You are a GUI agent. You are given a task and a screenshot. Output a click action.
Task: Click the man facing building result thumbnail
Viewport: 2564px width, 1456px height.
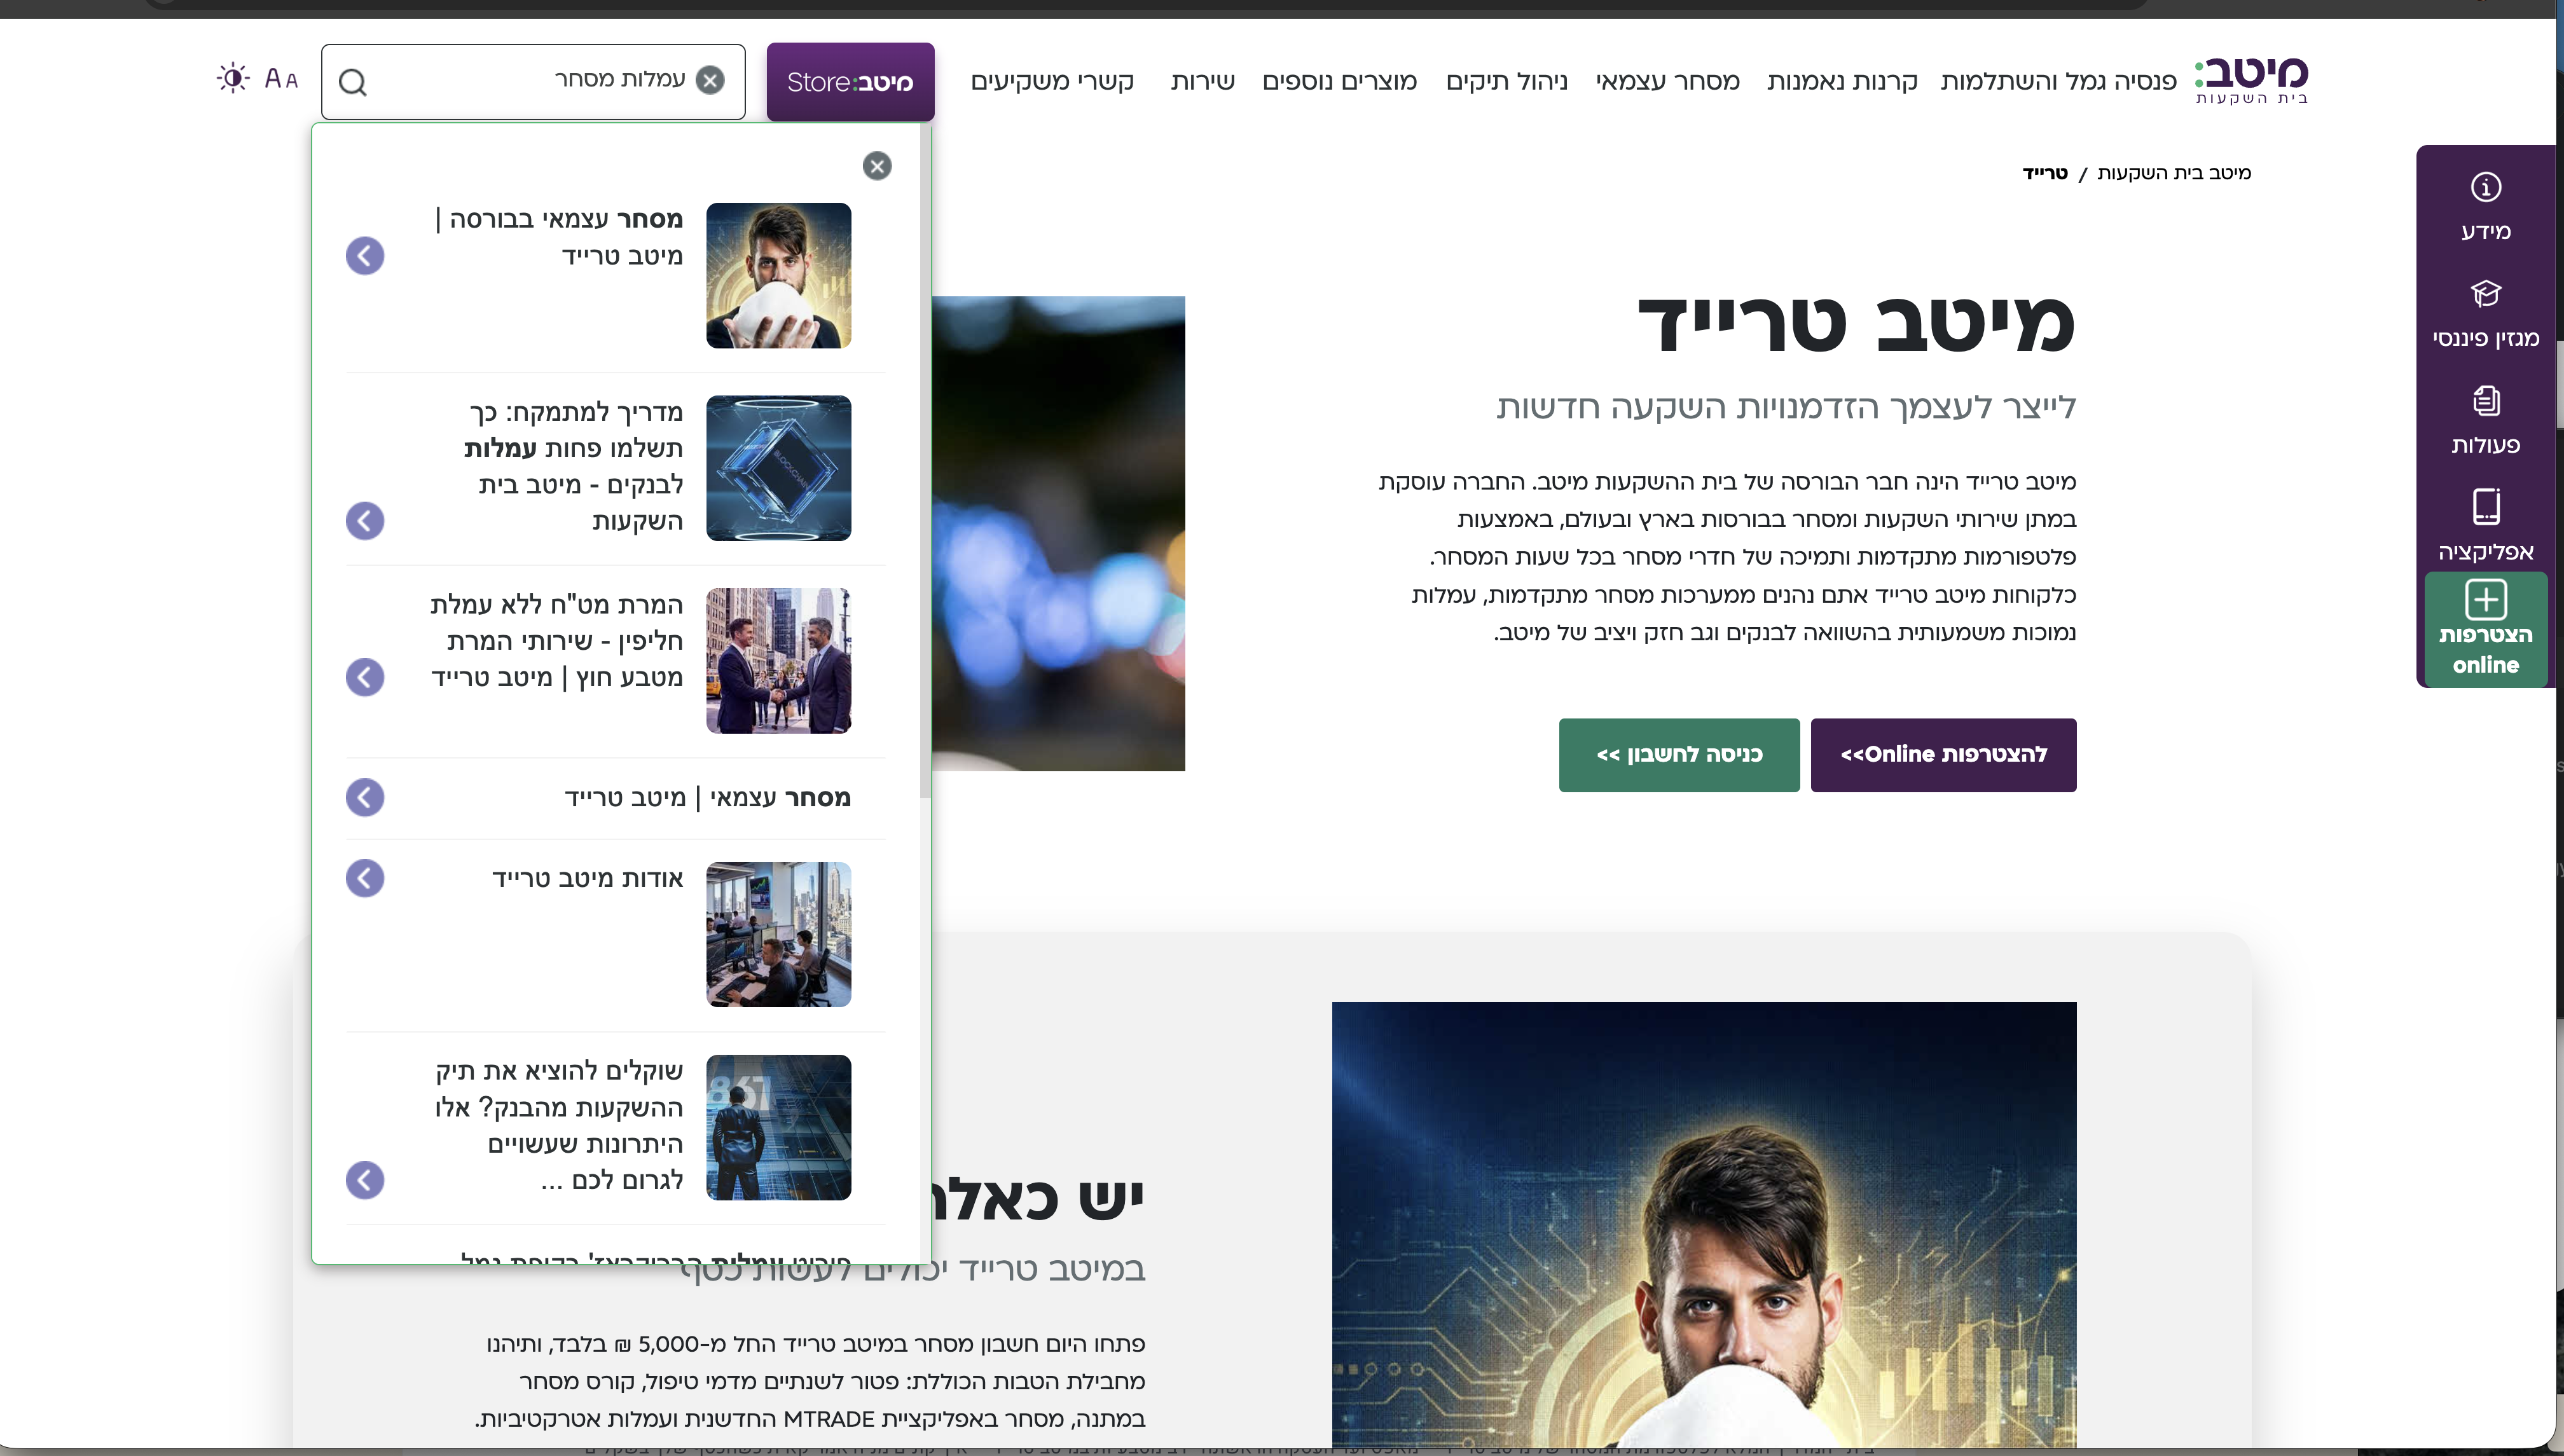click(779, 1128)
